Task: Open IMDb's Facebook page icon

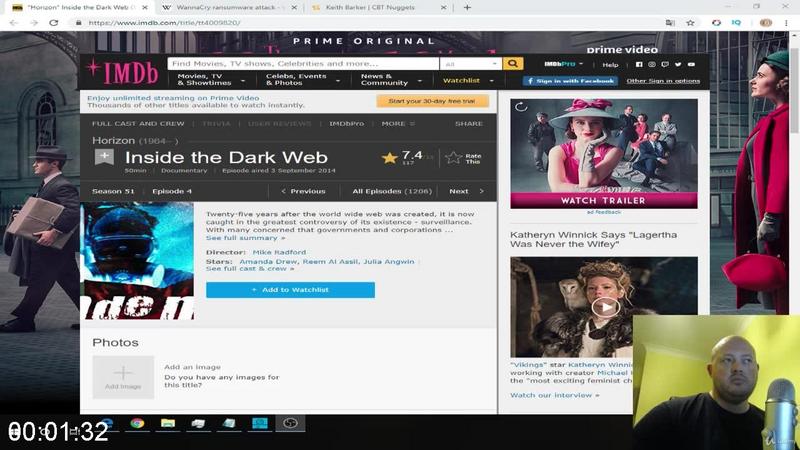Action: click(x=639, y=64)
